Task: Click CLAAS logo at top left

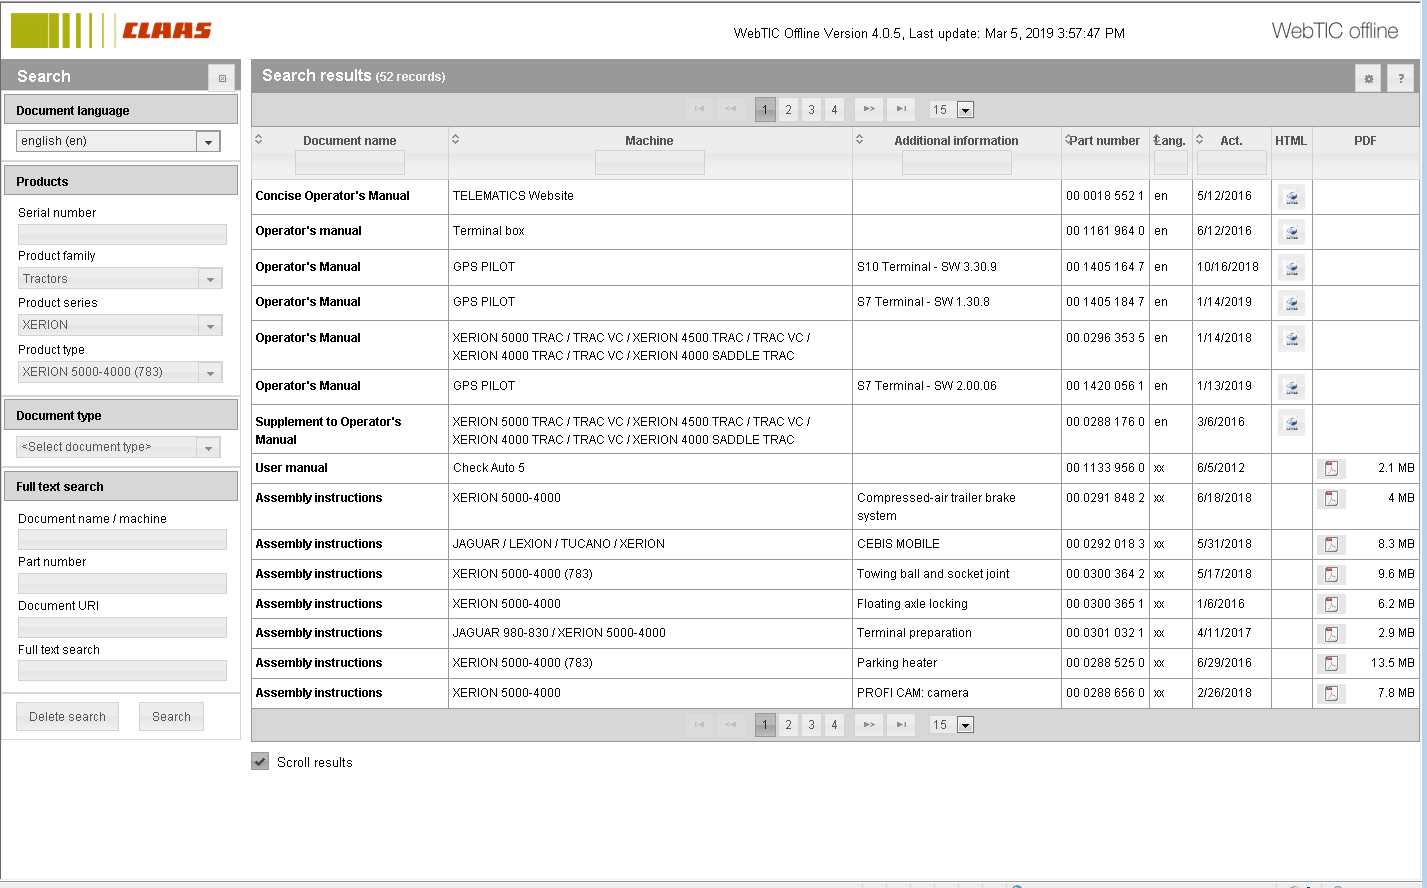Action: pyautogui.click(x=112, y=31)
